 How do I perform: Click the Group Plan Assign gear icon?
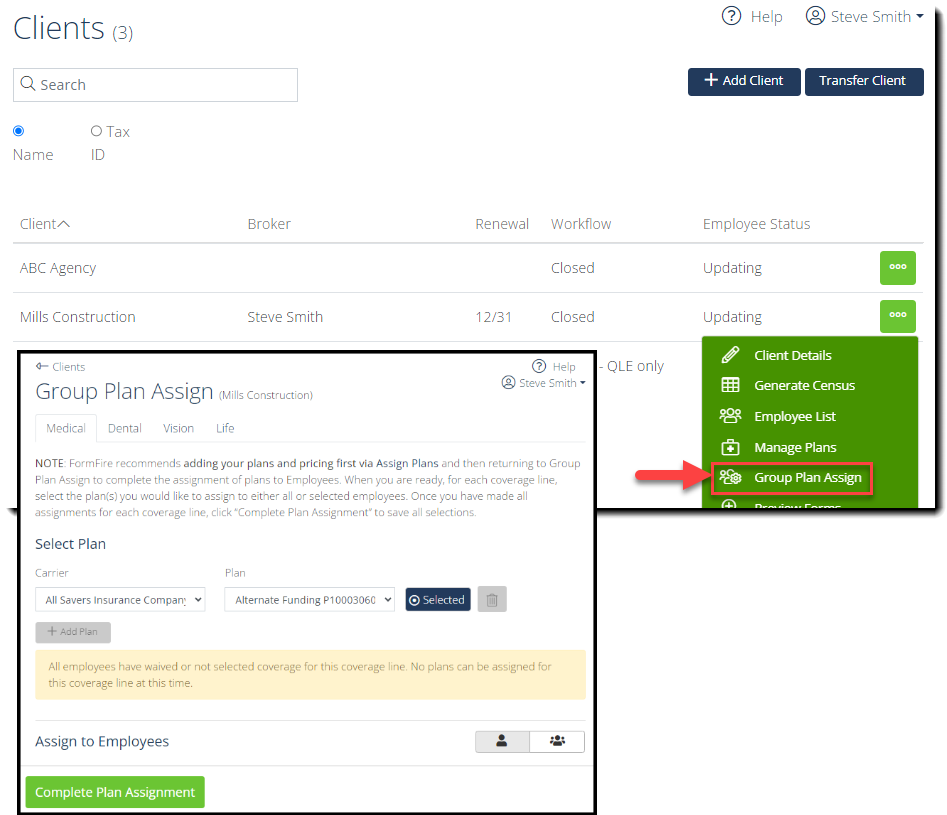pos(729,478)
